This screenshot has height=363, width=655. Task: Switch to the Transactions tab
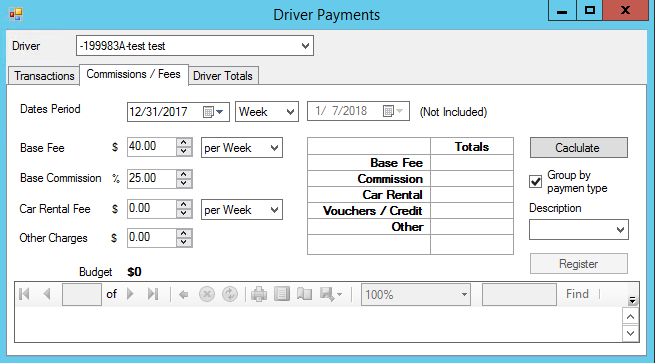click(44, 76)
